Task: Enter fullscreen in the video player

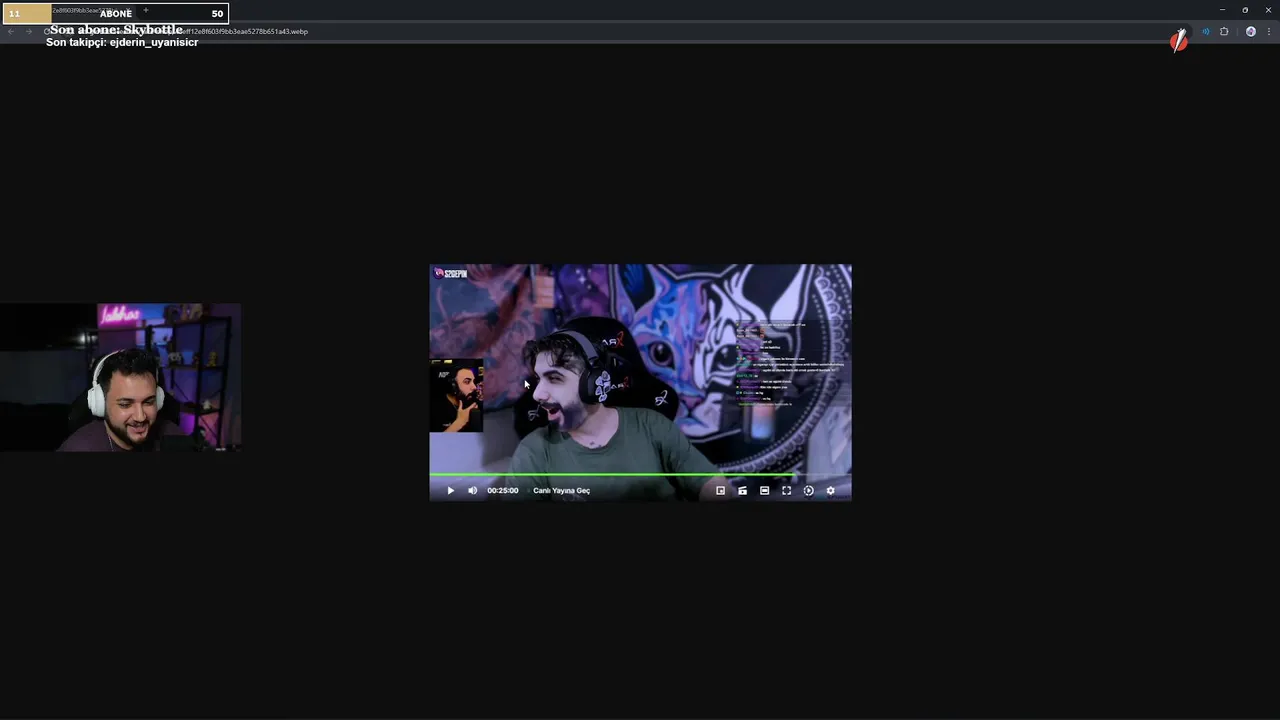Action: (786, 491)
